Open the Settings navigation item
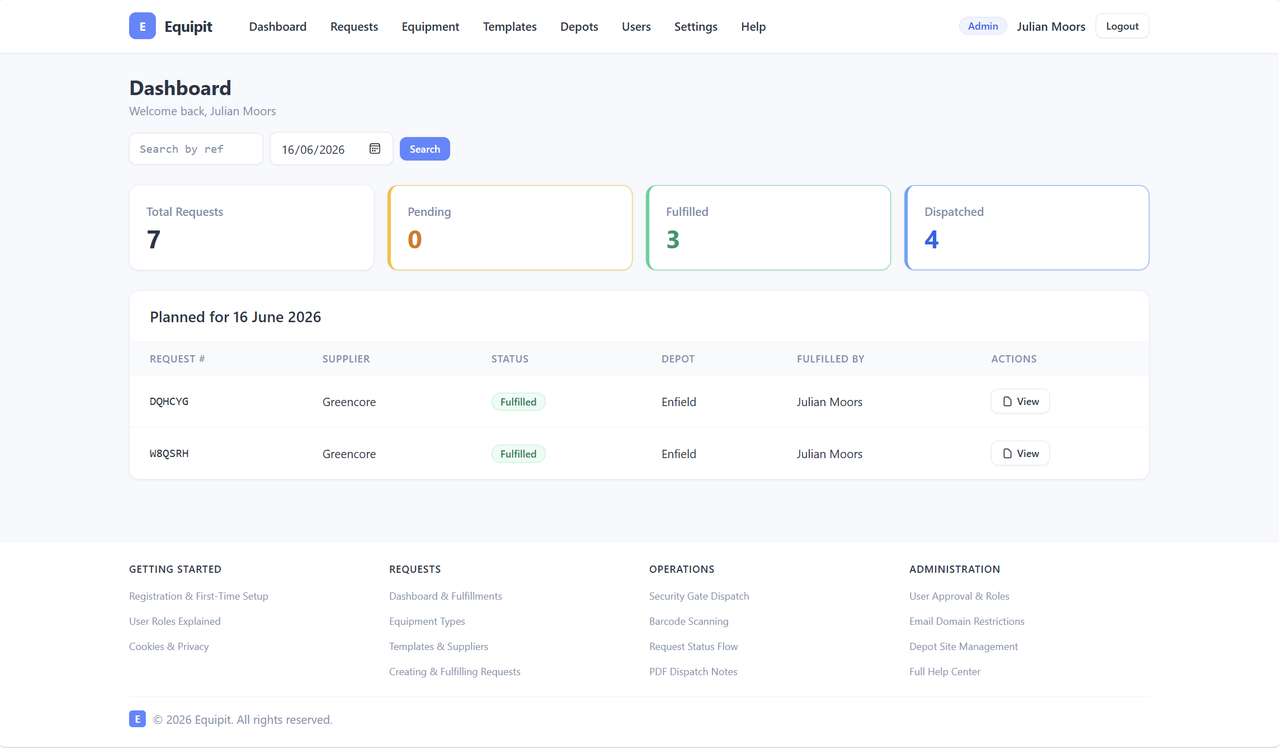 click(x=696, y=27)
